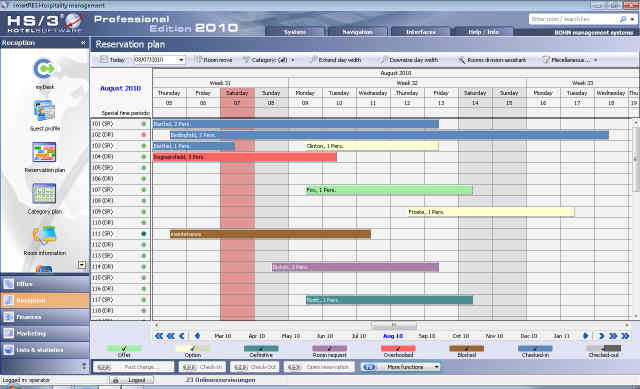640x389 pixels.
Task: Select the Maintenance block on room 111
Action: tap(270, 234)
